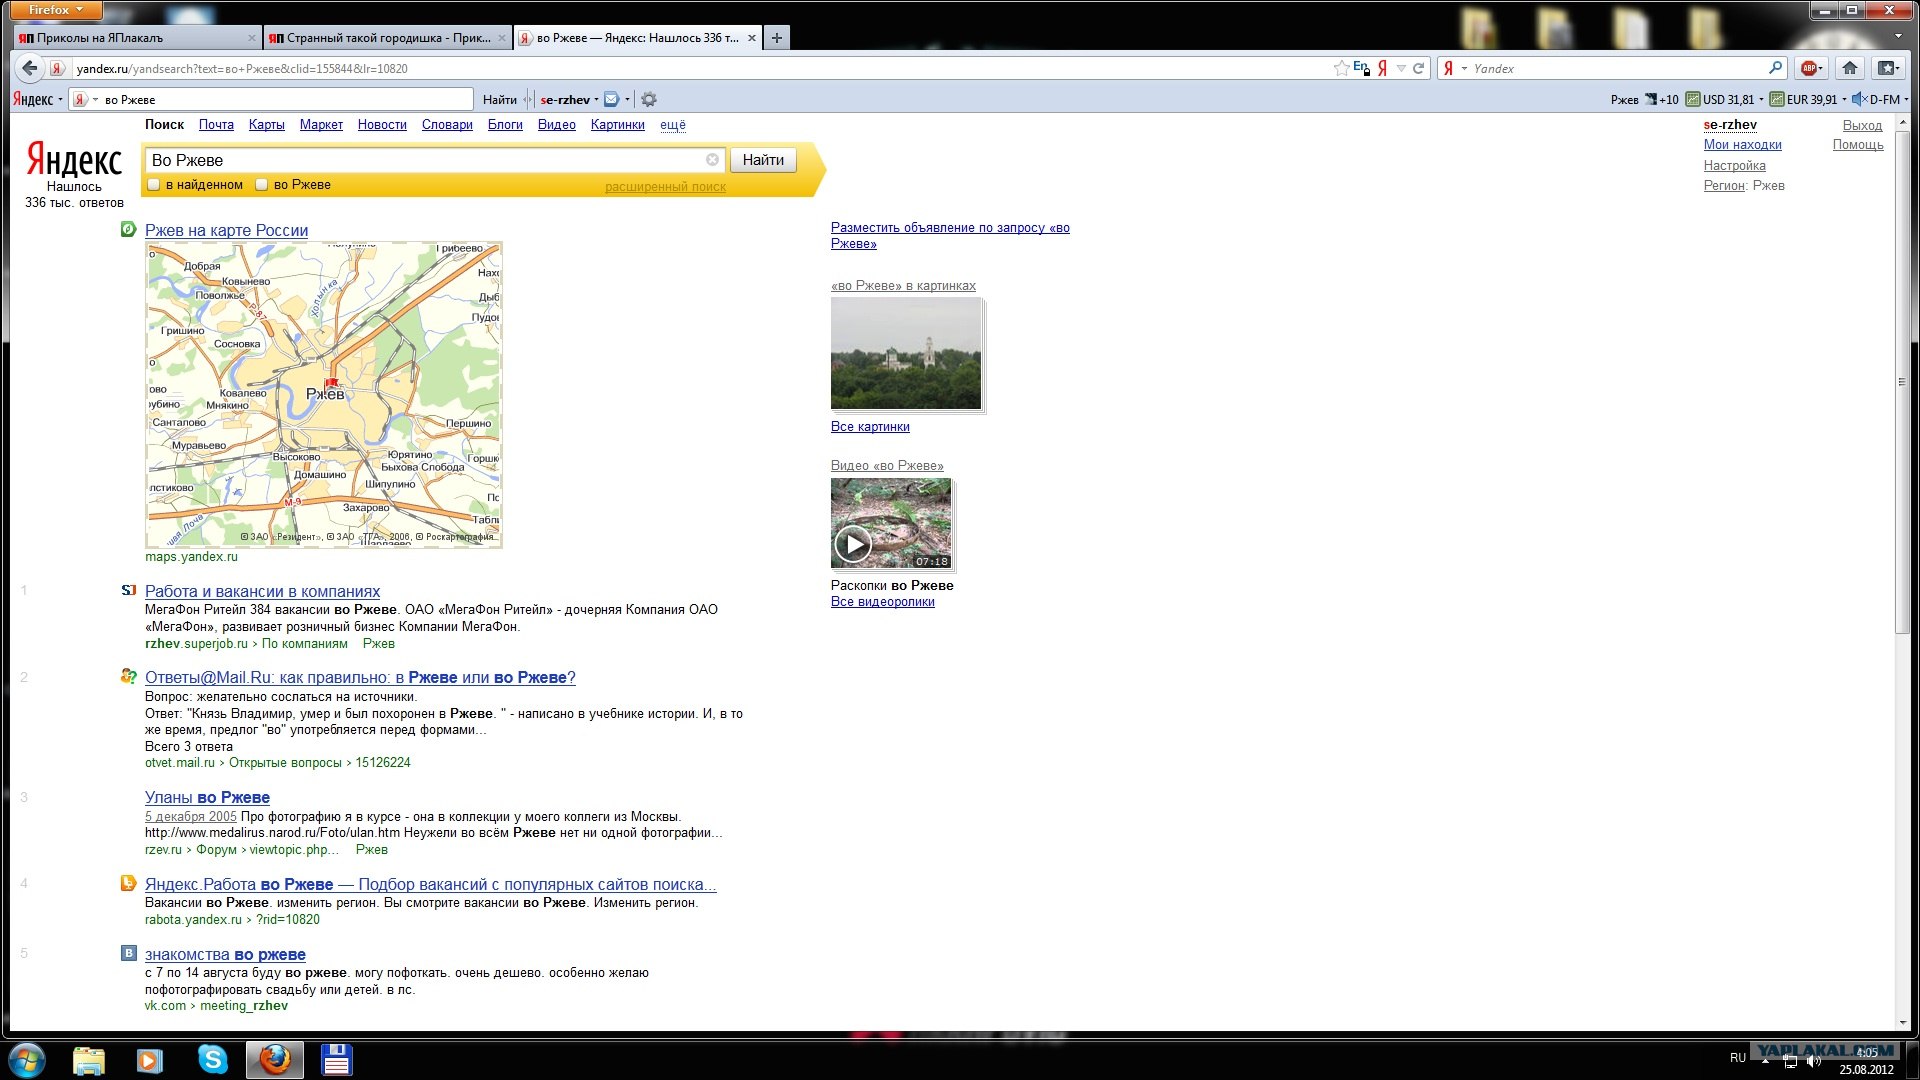Viewport: 1920px width, 1080px height.
Task: Open 'Работа и вакансии в компаниях' result
Action: (x=262, y=591)
